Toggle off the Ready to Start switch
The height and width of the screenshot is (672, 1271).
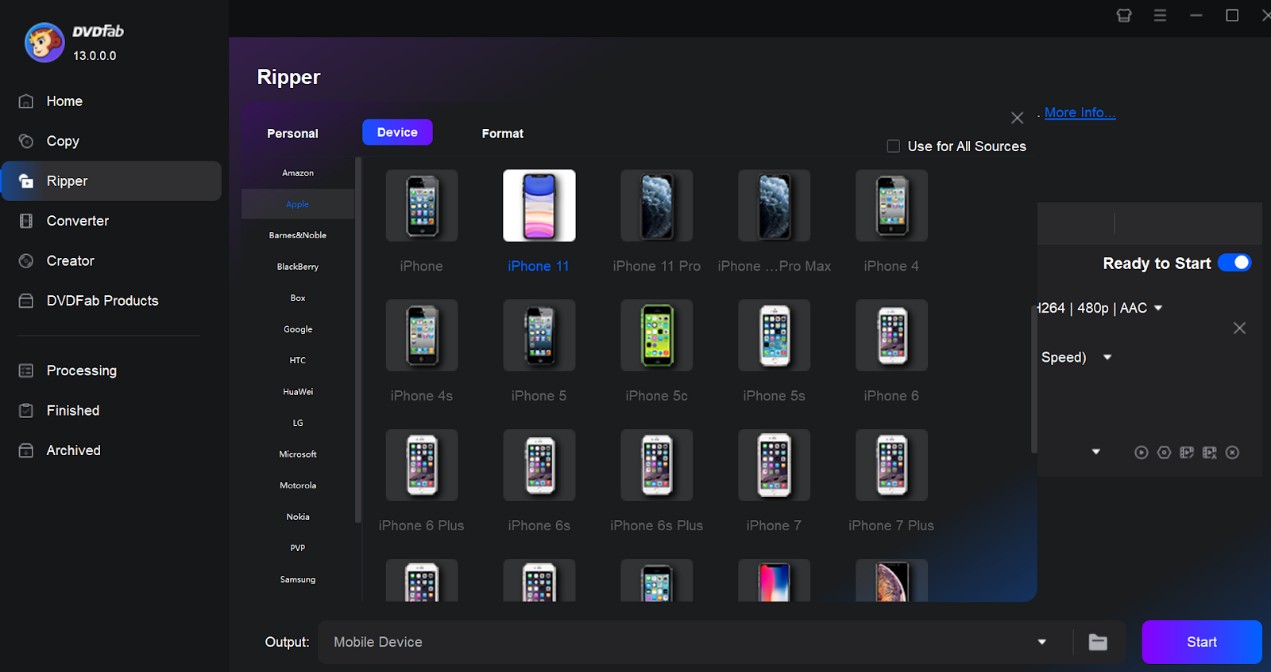pyautogui.click(x=1235, y=262)
